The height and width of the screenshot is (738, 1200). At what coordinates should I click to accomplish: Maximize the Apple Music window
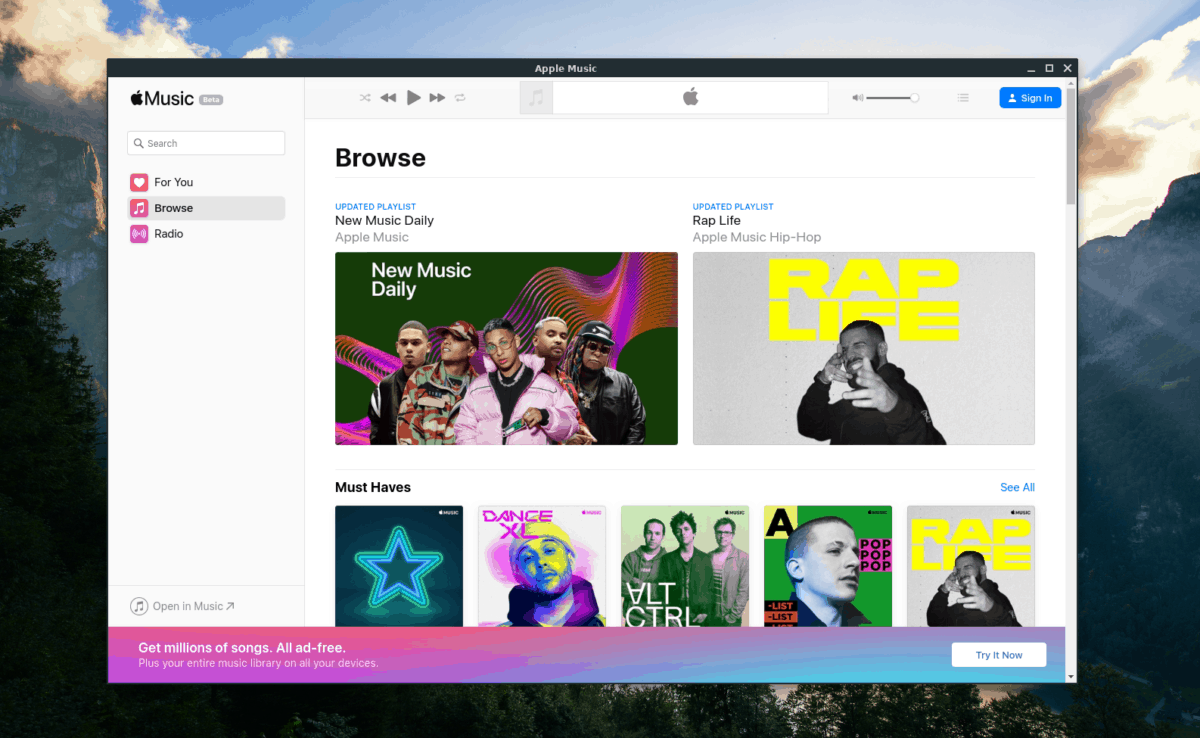pos(1049,68)
